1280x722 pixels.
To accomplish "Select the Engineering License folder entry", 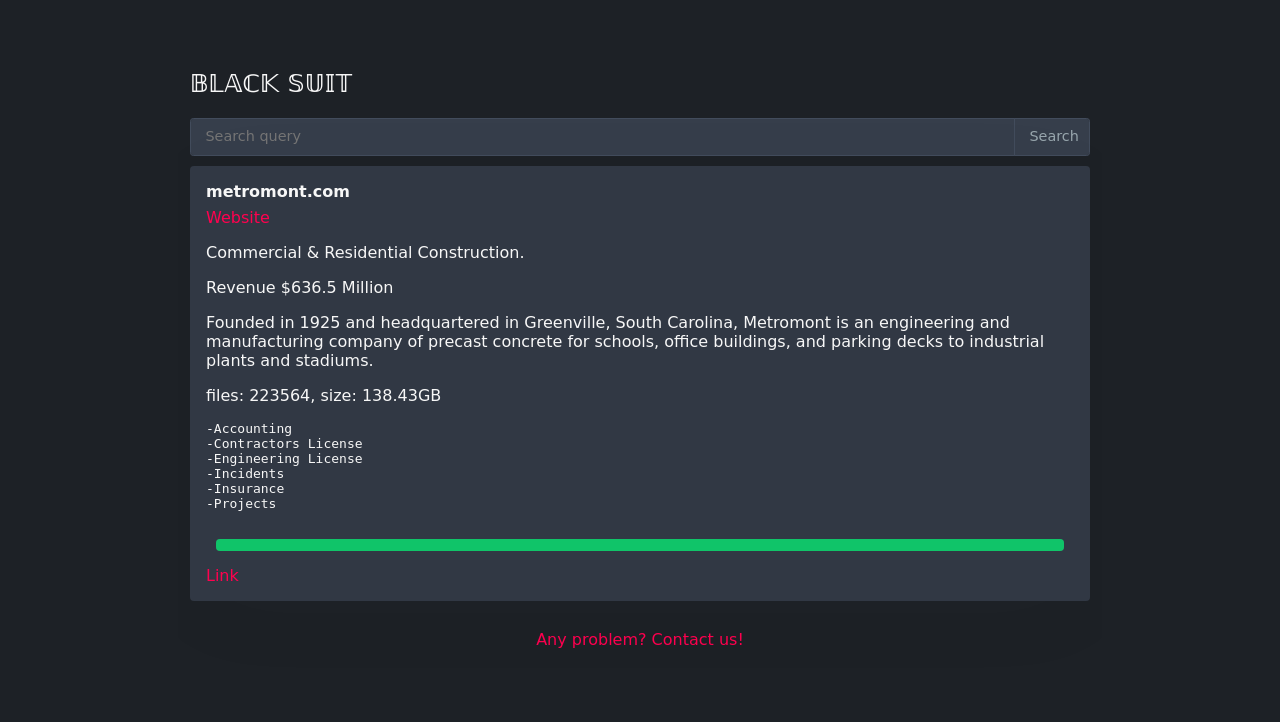I will tap(284, 459).
